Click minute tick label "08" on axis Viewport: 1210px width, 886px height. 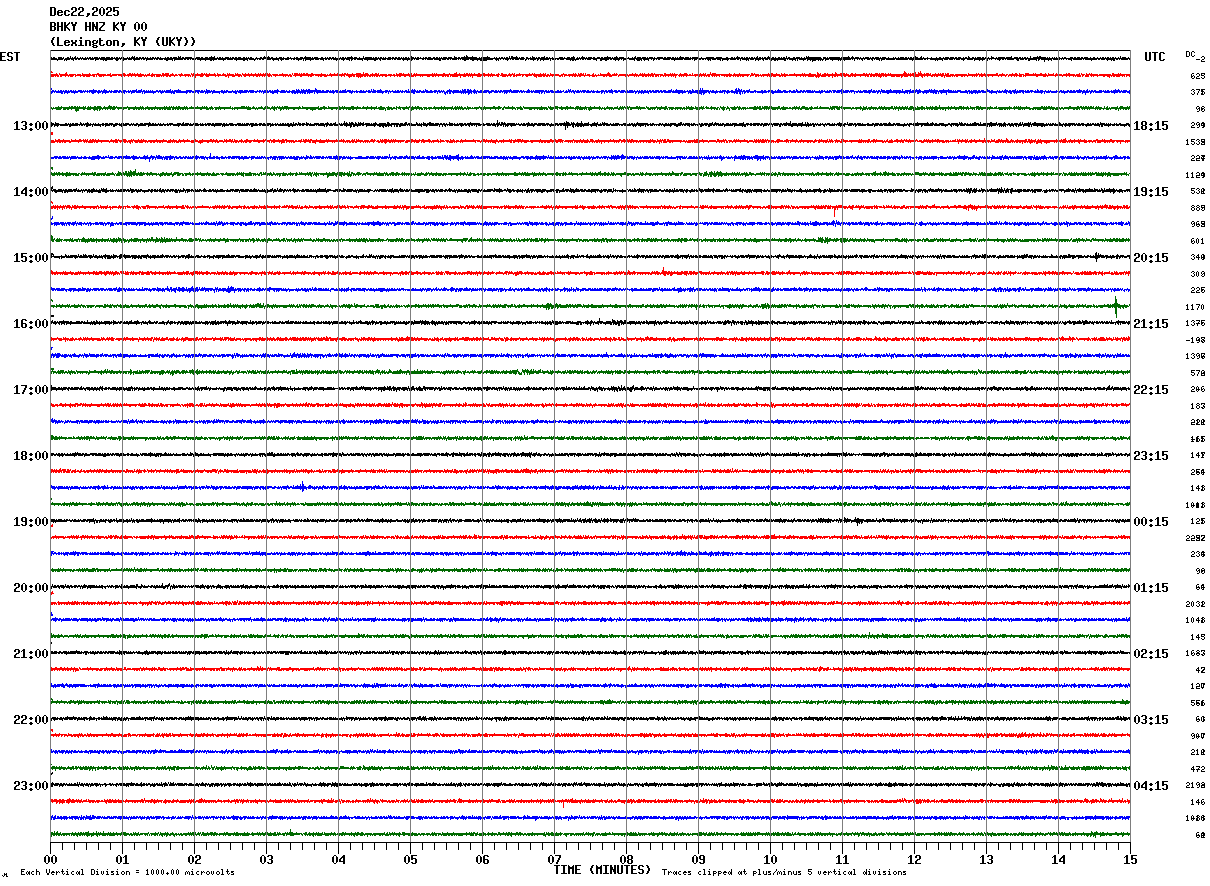click(626, 859)
